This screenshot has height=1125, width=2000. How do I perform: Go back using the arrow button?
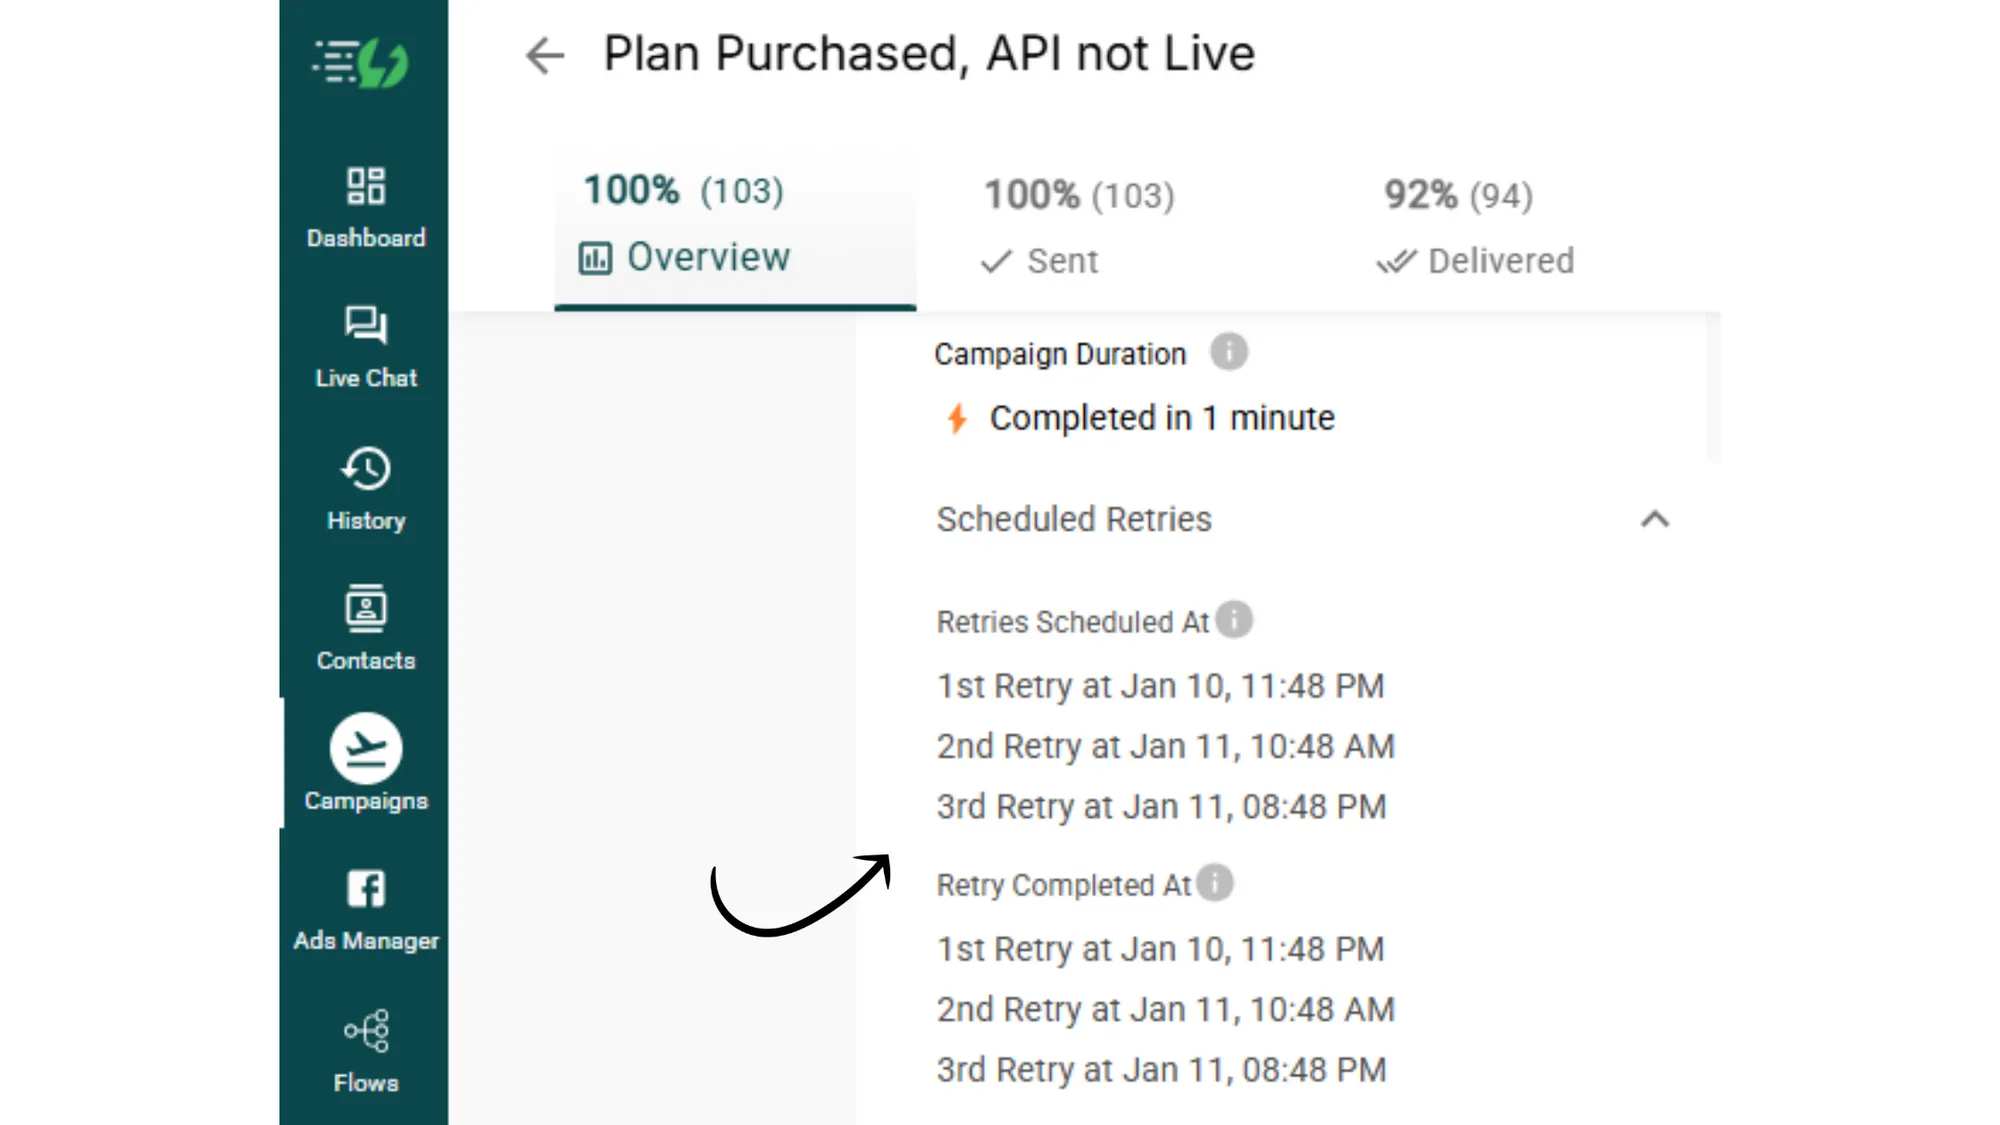pos(544,55)
